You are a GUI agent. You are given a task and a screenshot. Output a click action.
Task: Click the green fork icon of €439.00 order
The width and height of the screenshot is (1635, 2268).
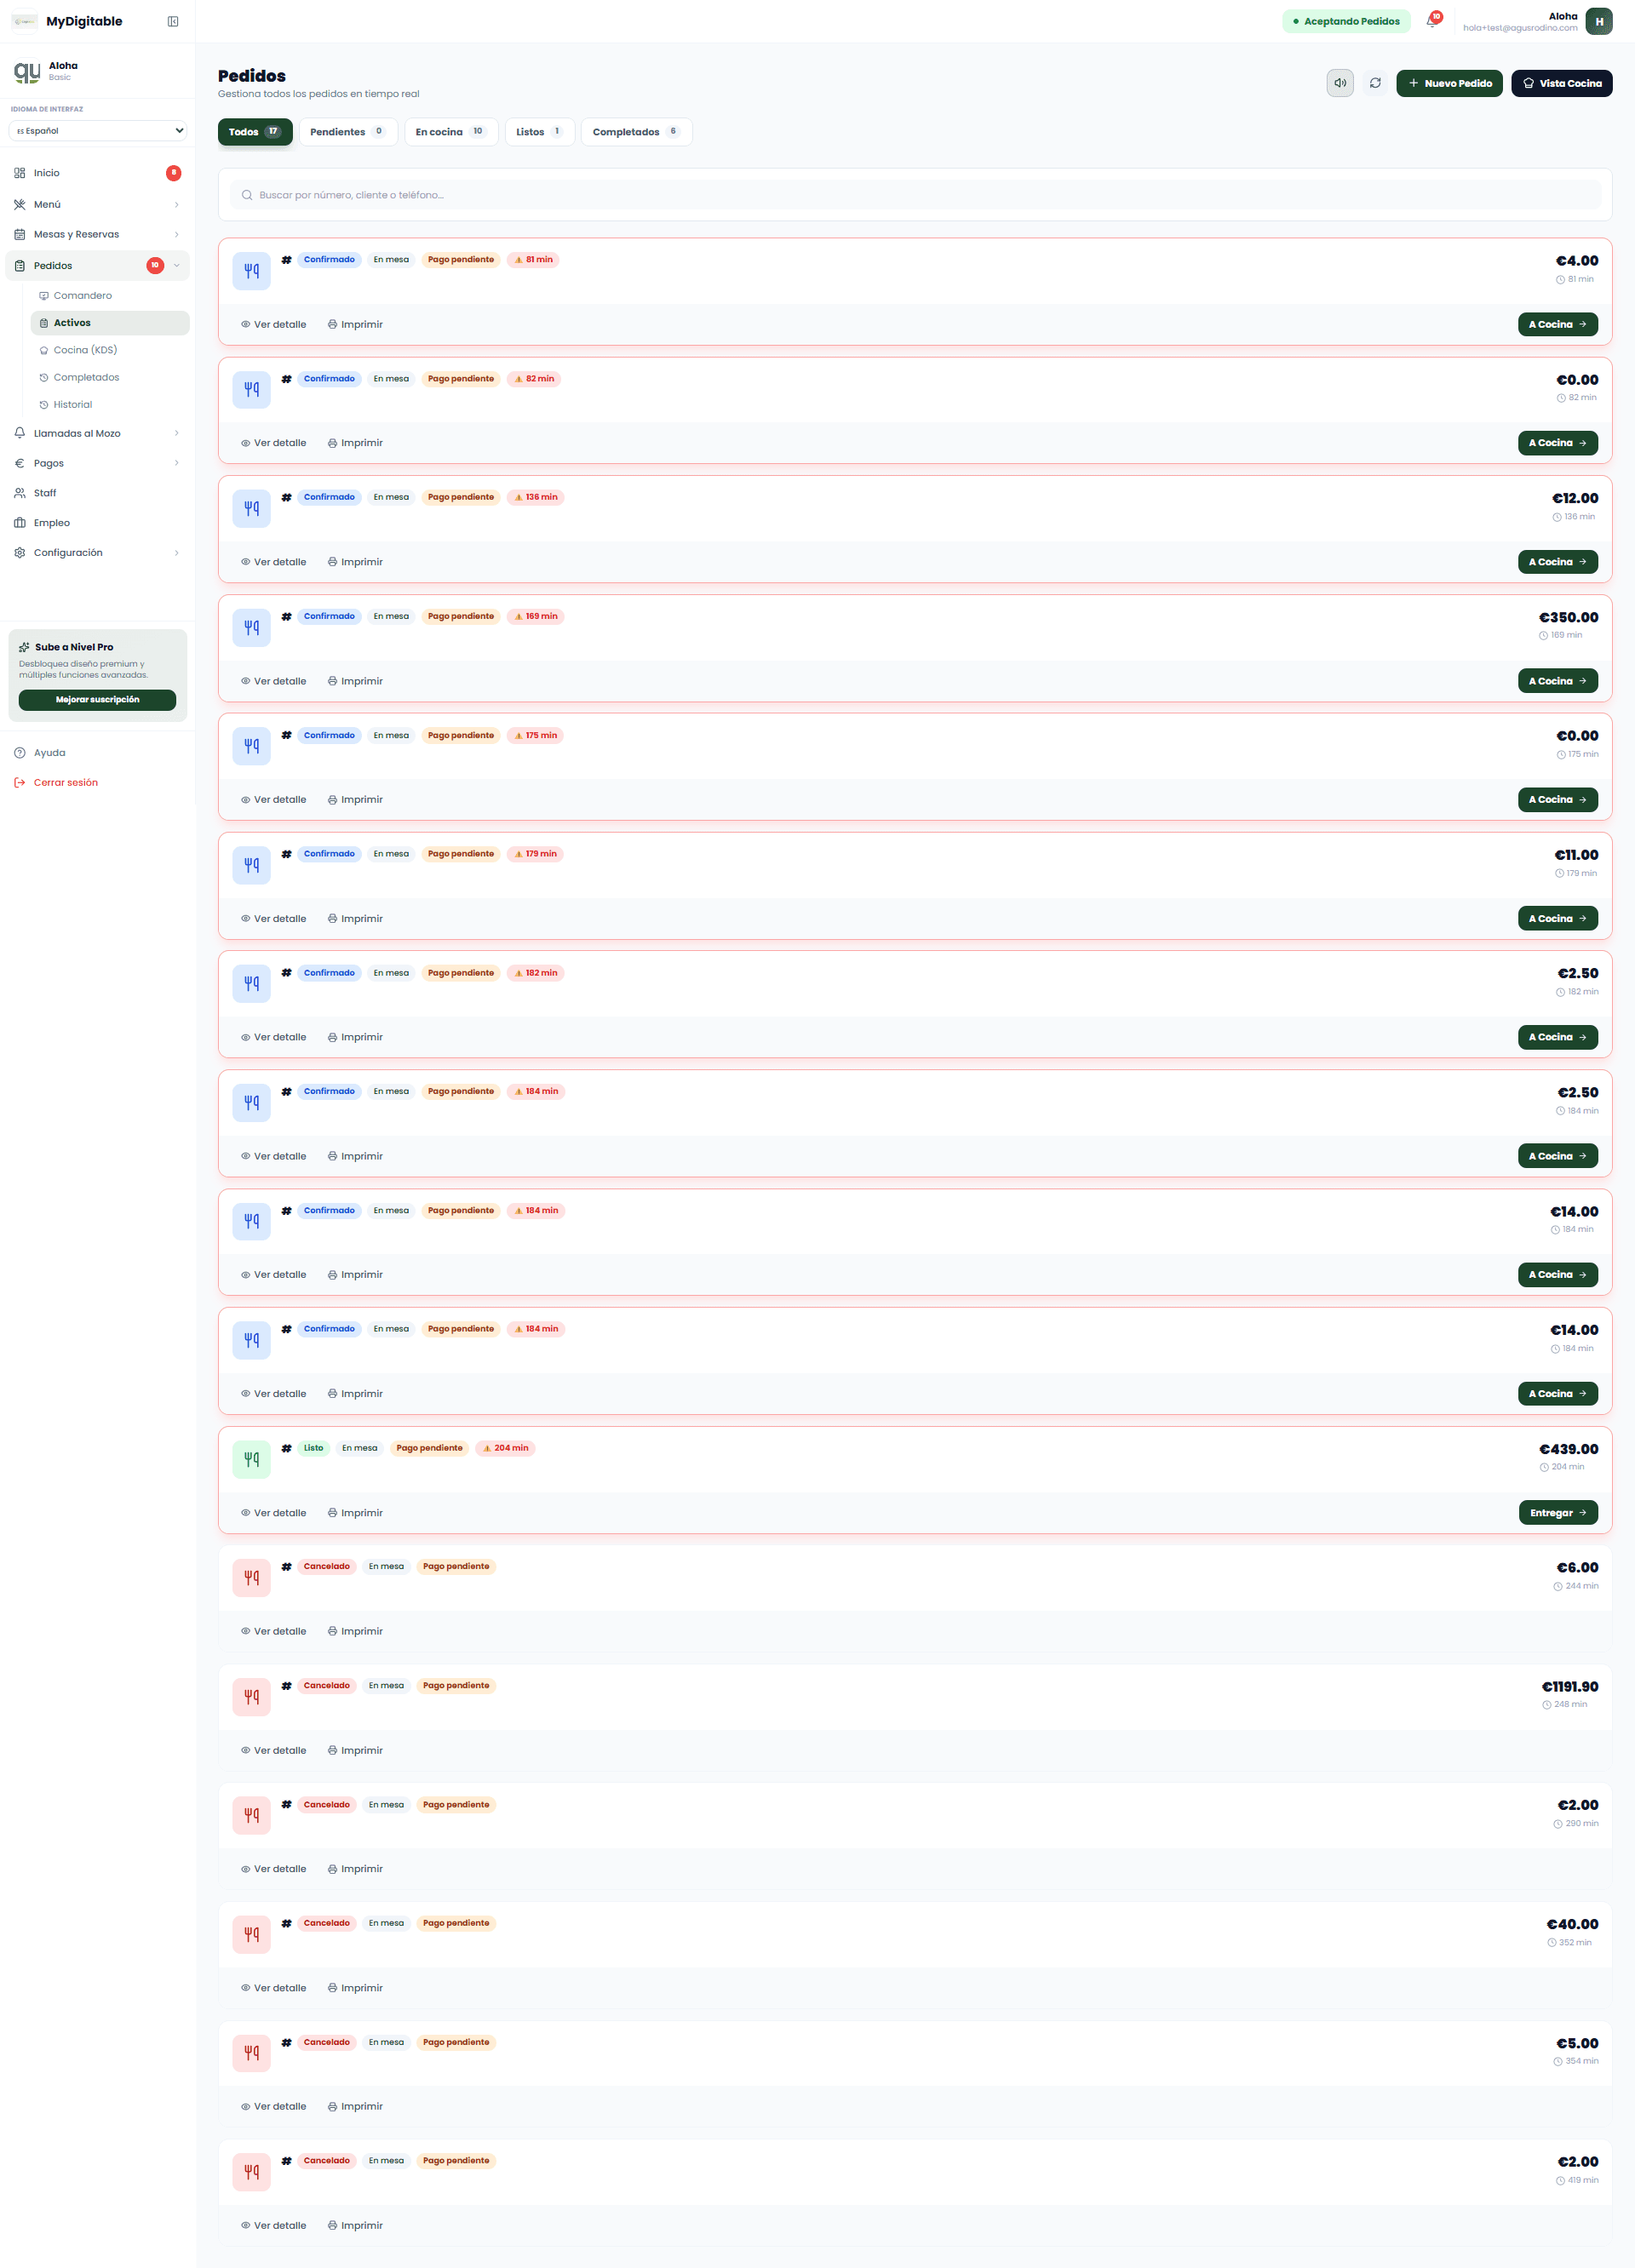click(251, 1459)
